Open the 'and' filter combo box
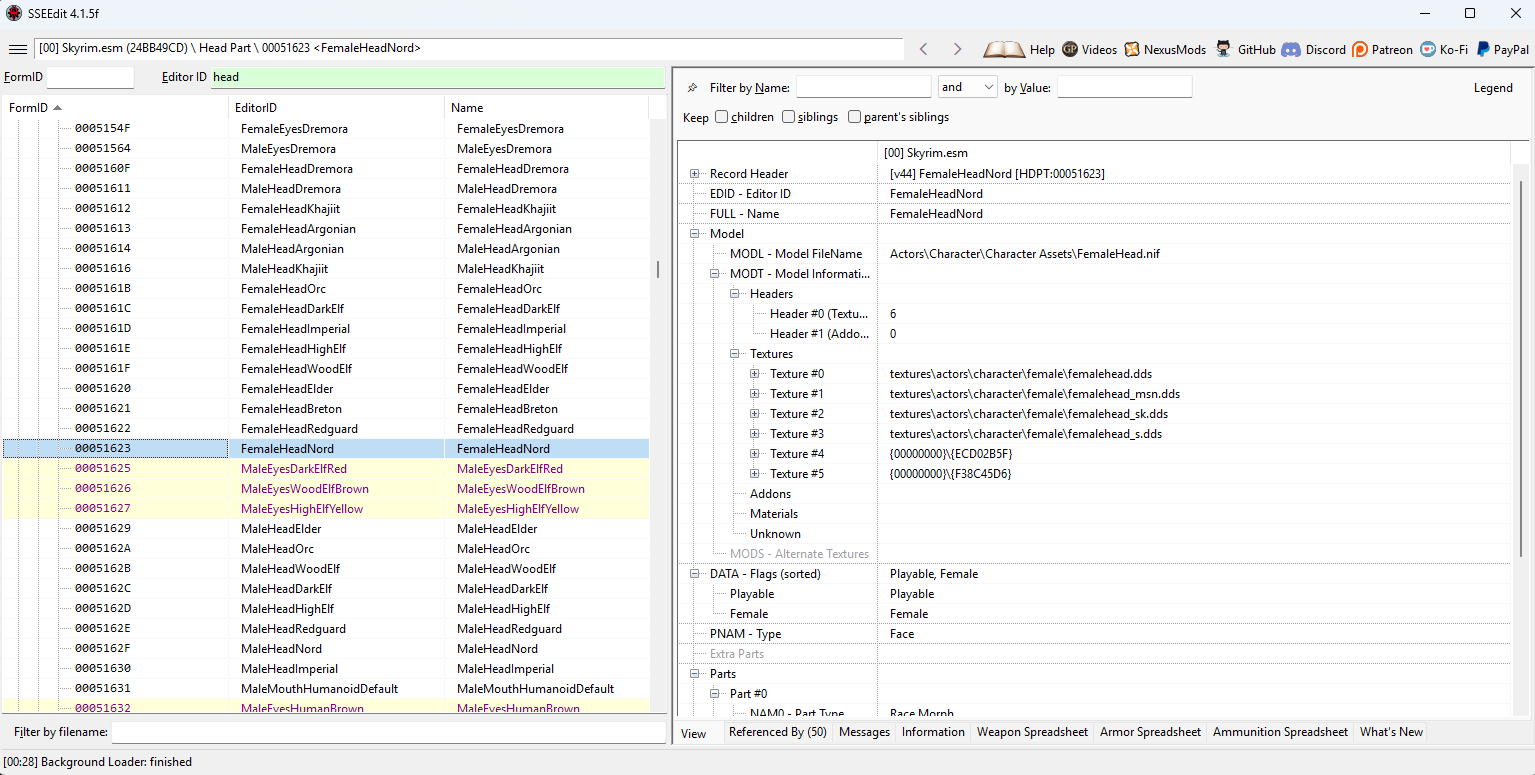The height and width of the screenshot is (775, 1535). click(967, 87)
